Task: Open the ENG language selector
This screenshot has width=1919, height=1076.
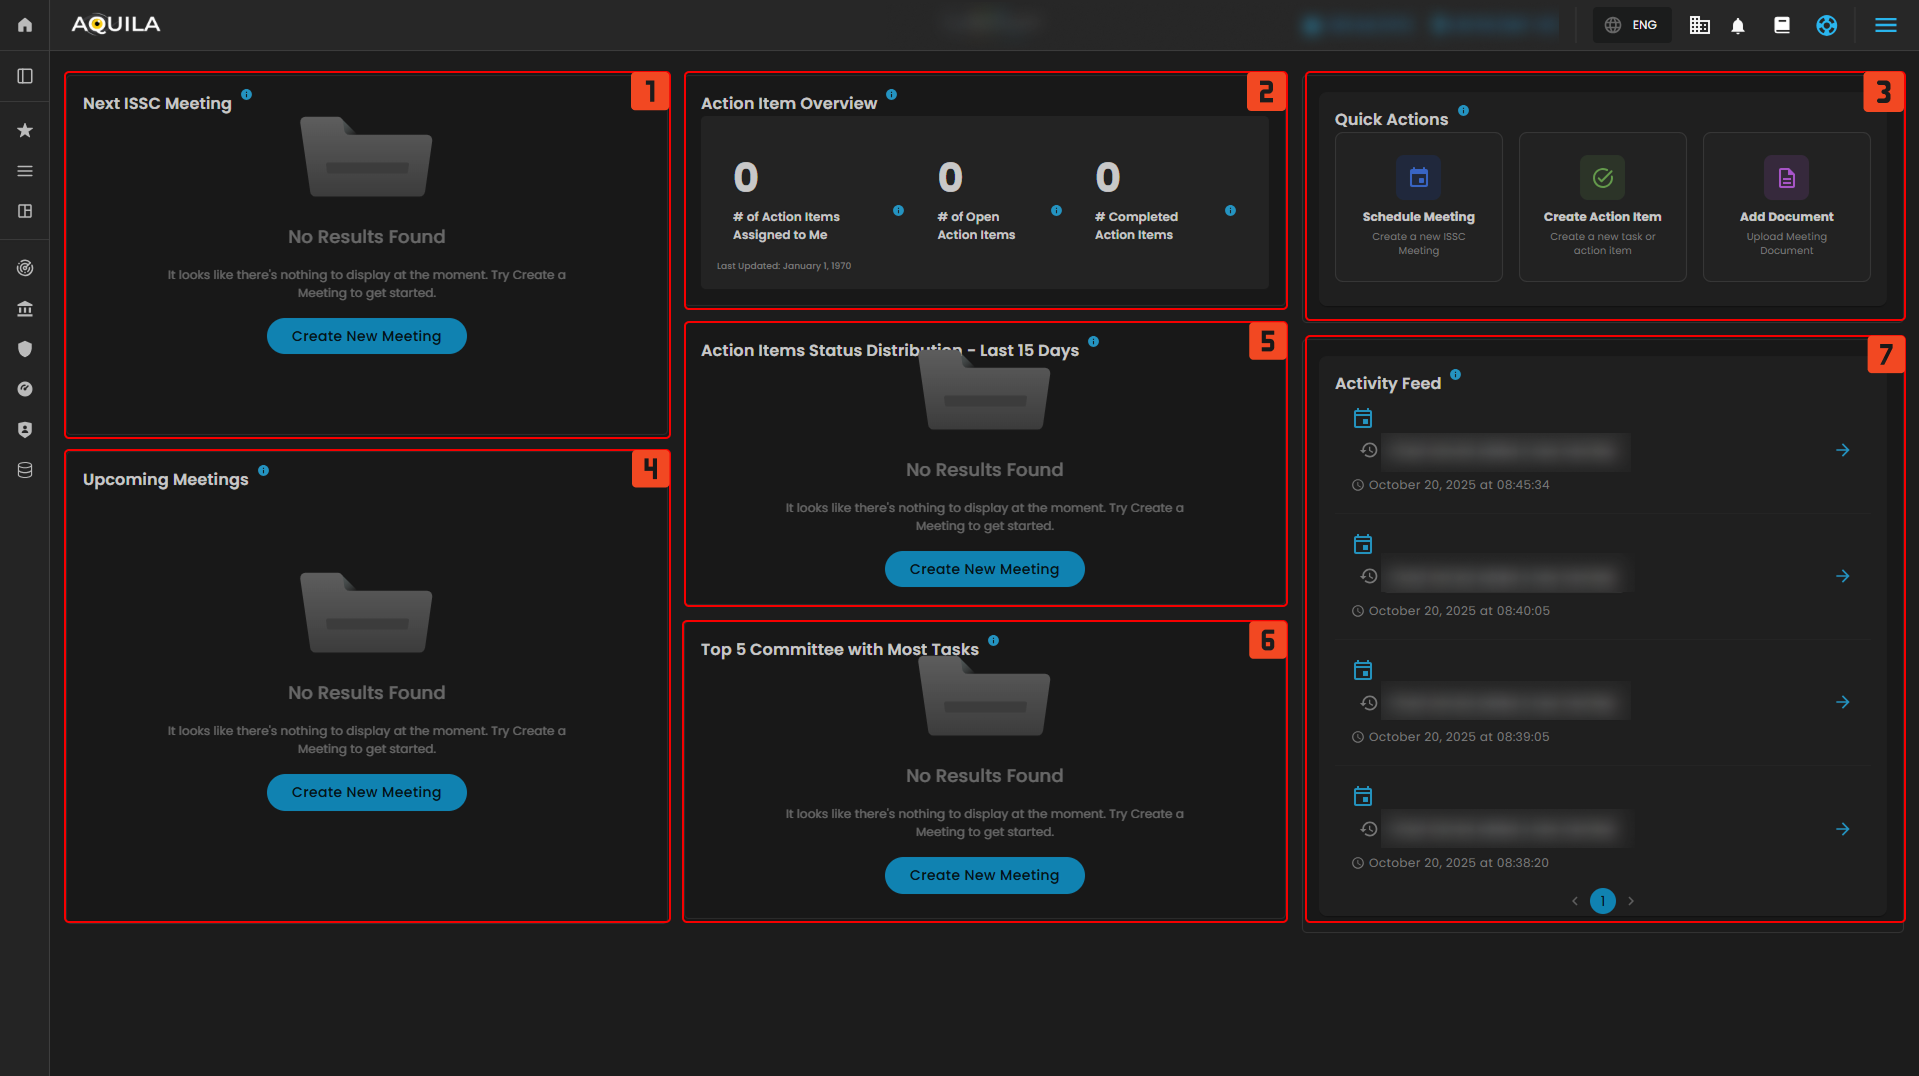Action: 1632,25
